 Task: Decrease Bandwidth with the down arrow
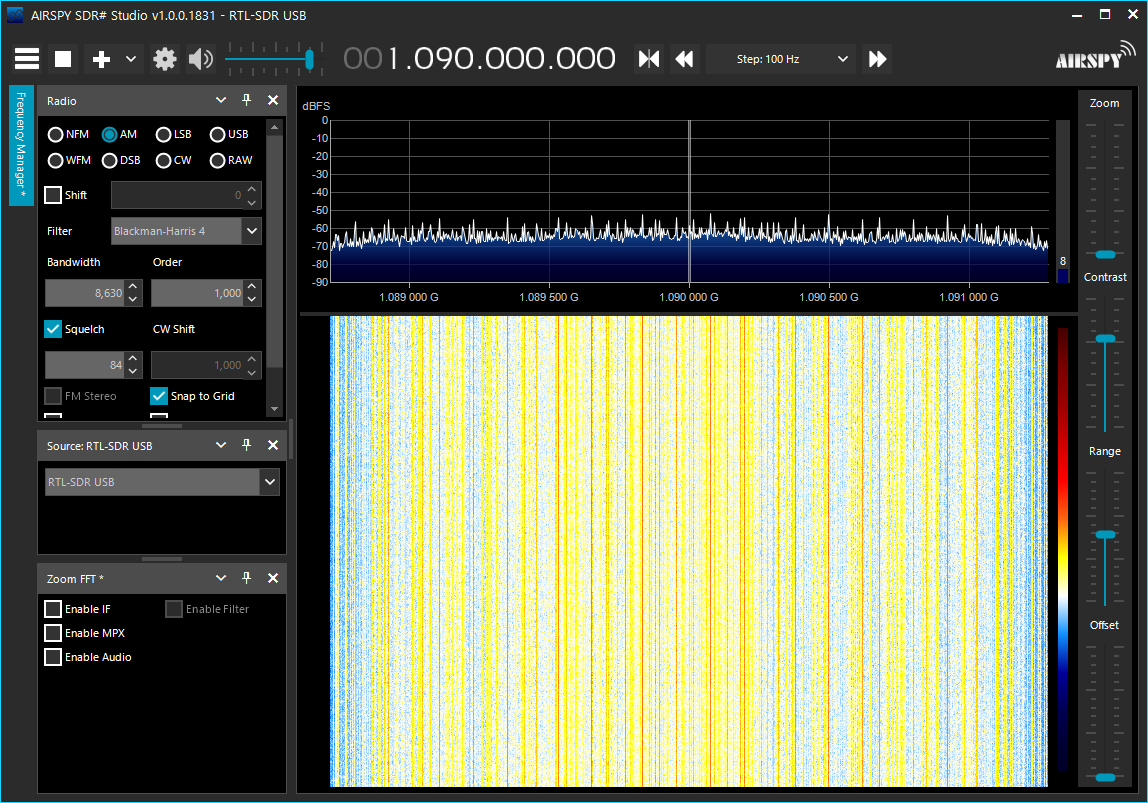133,299
